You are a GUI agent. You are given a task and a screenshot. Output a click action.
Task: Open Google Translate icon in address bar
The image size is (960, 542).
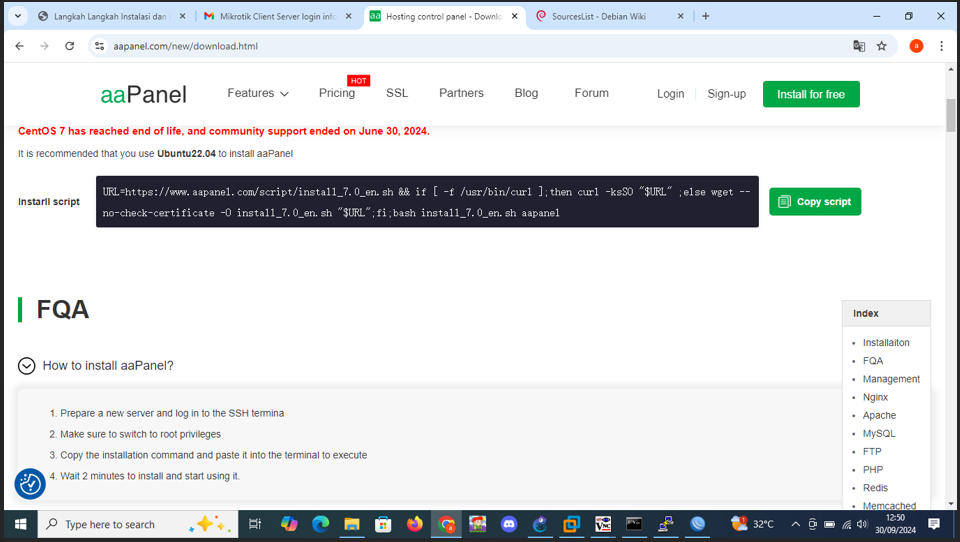(x=859, y=46)
